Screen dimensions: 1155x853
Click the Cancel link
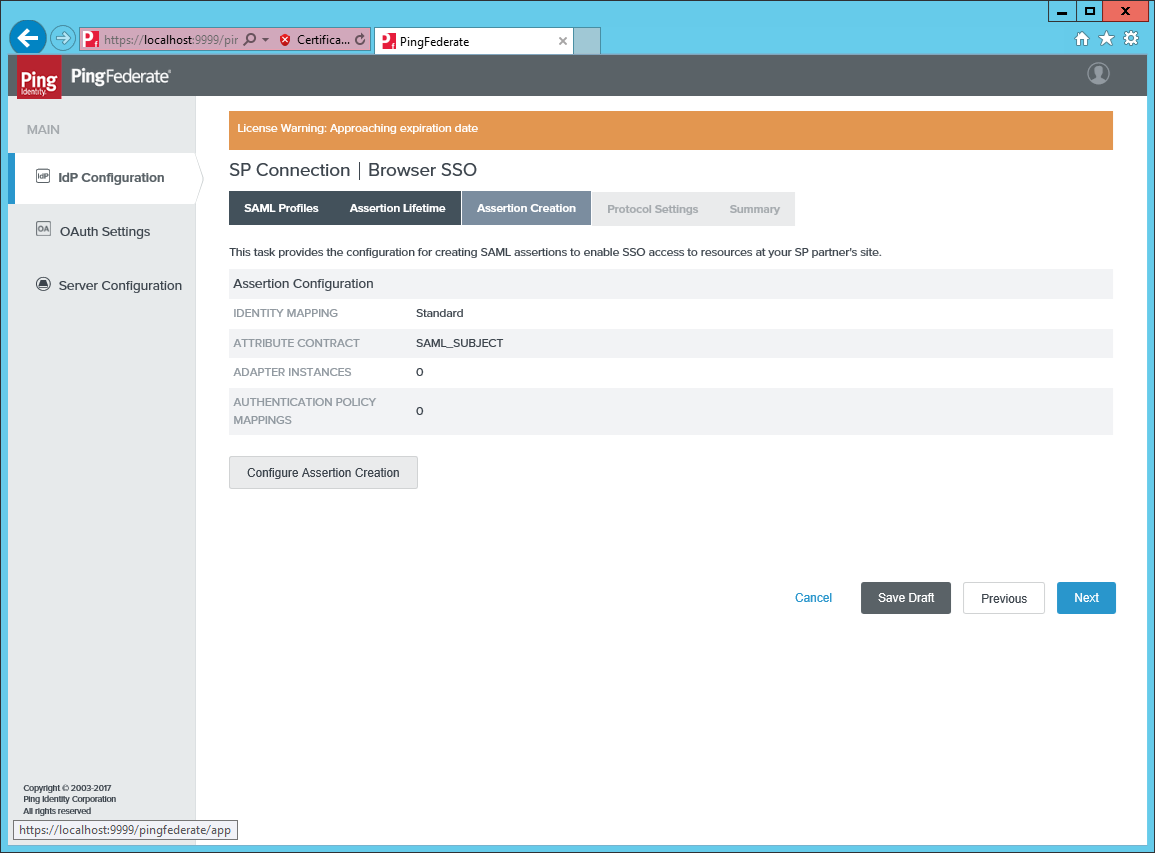[813, 598]
